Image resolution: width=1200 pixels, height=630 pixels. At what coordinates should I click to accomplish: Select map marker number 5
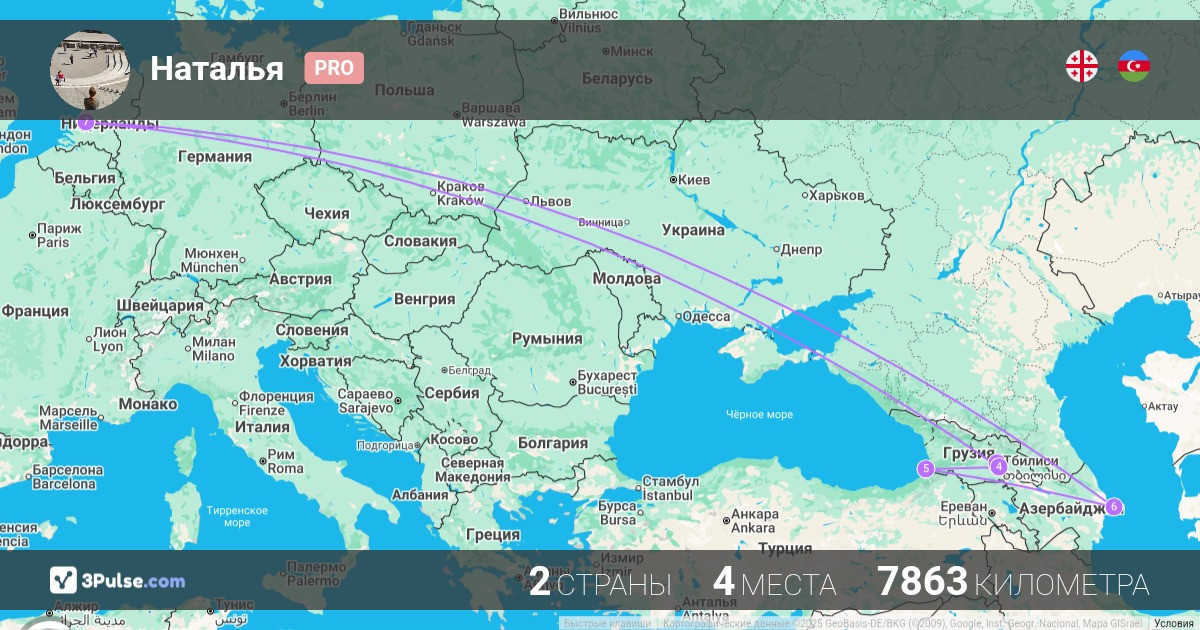click(926, 468)
